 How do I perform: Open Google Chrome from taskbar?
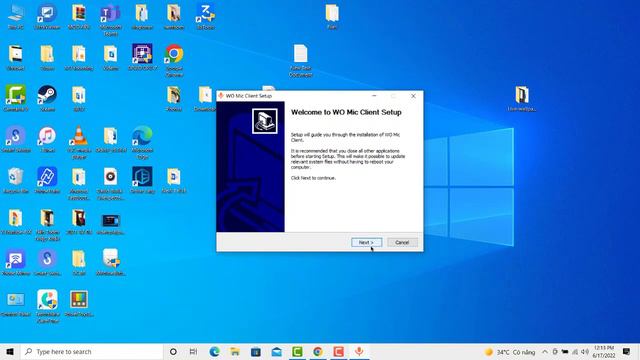(318, 351)
